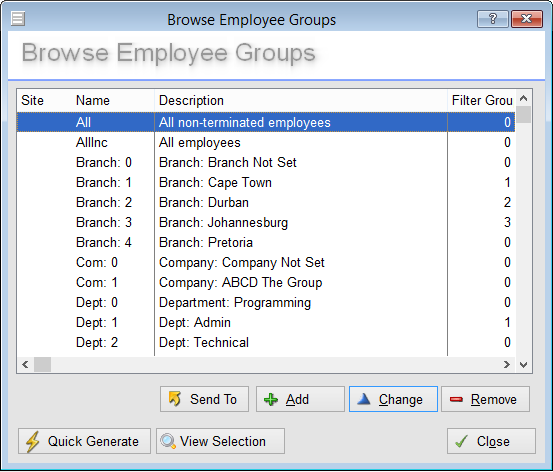This screenshot has width=553, height=472.
Task: Click the question mark help button
Action: click(x=493, y=18)
